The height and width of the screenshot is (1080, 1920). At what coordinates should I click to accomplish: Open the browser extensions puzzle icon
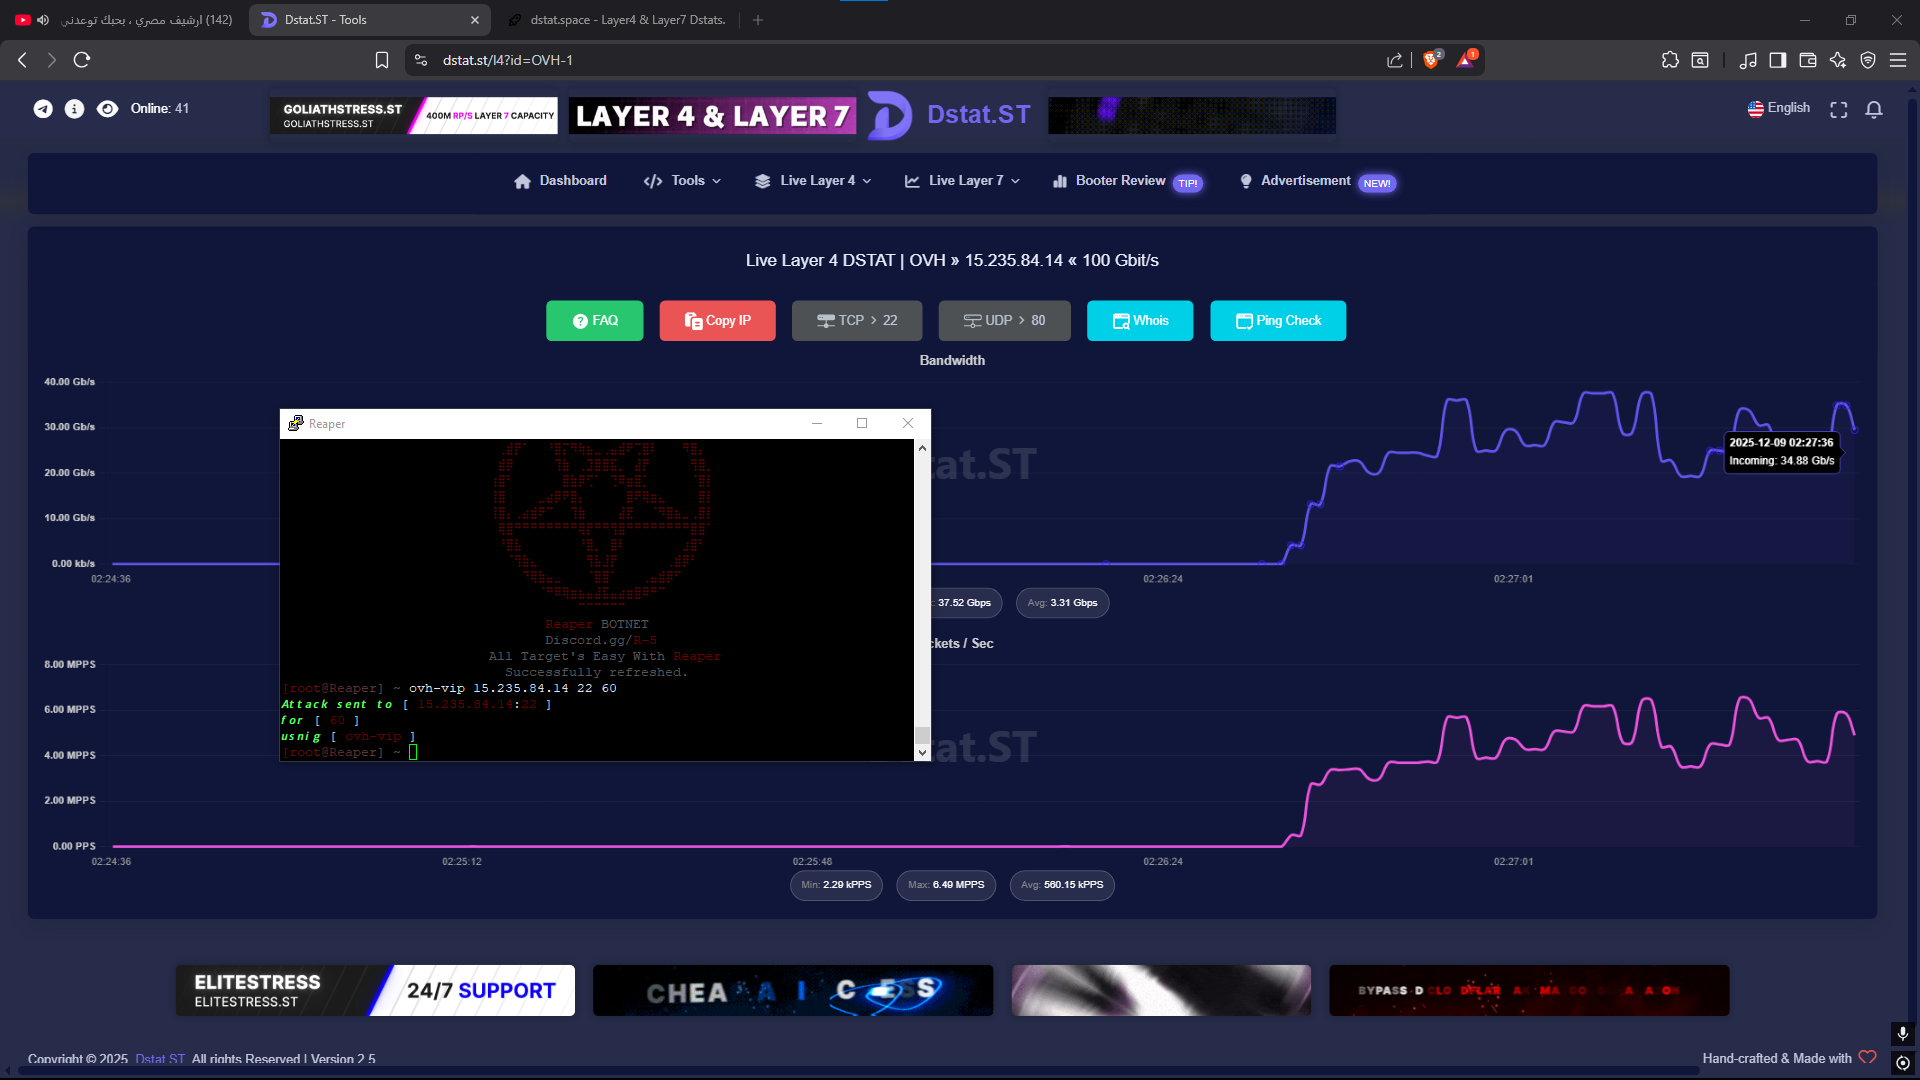point(1670,60)
